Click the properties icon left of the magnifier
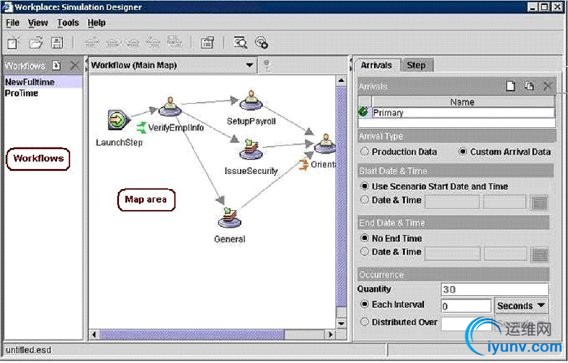Screen dimensions: 568x363 click(x=208, y=42)
